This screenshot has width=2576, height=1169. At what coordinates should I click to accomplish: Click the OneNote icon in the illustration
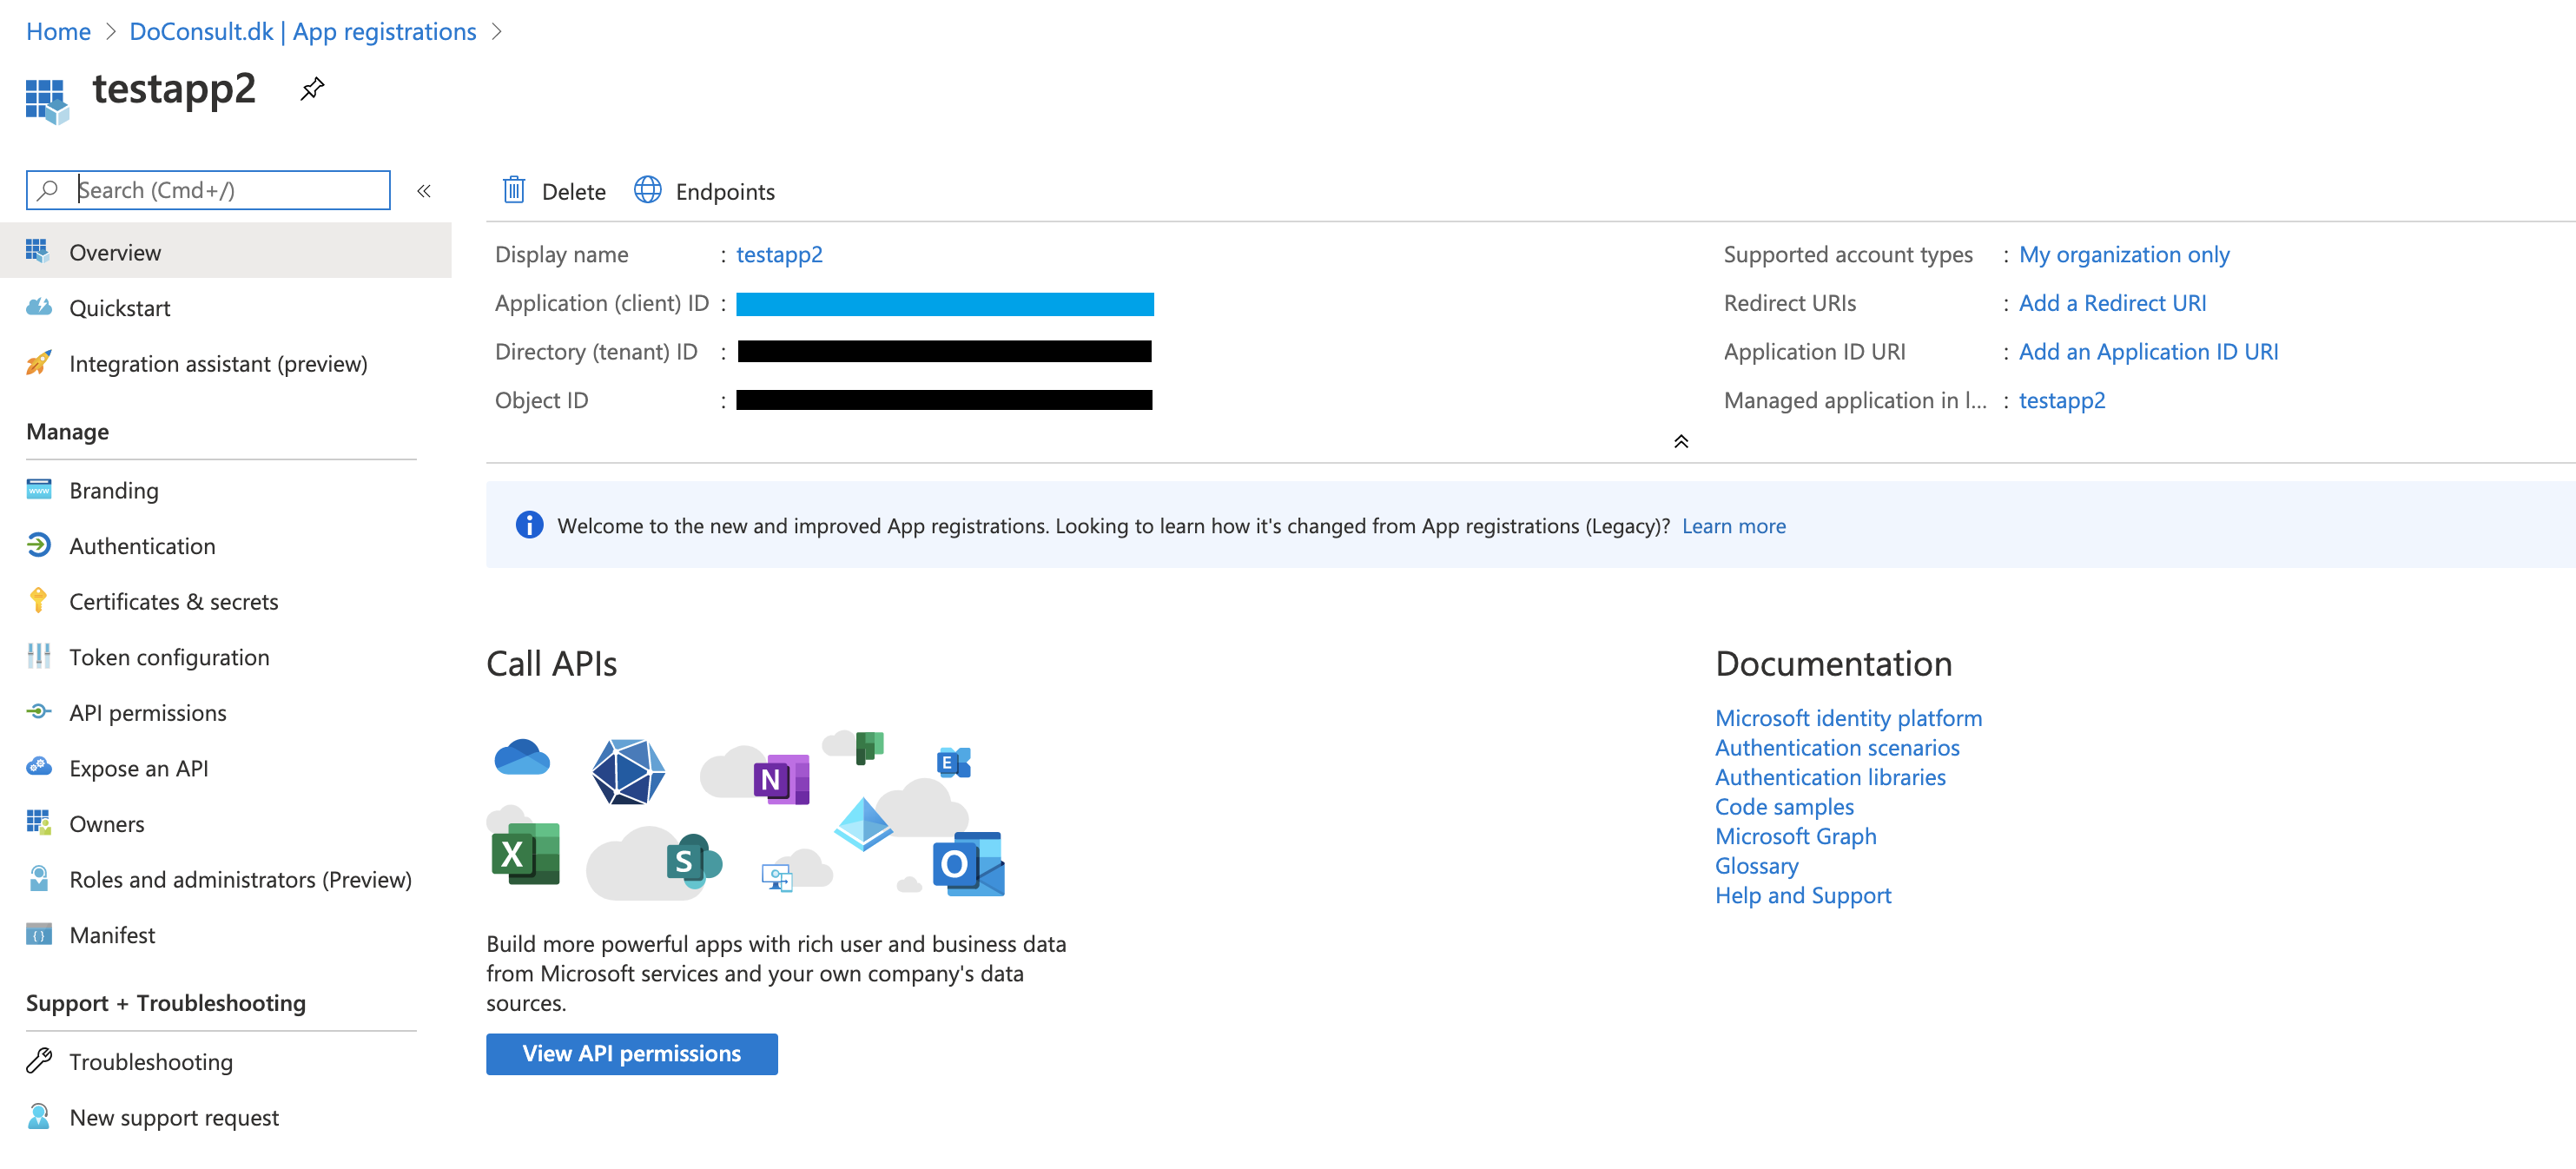click(x=781, y=779)
